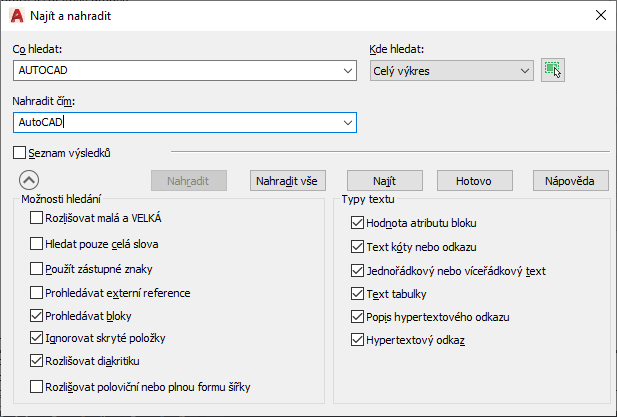Uncheck Prohledávat bloky option
Viewport: 617px width, 417px height.
tap(37, 315)
